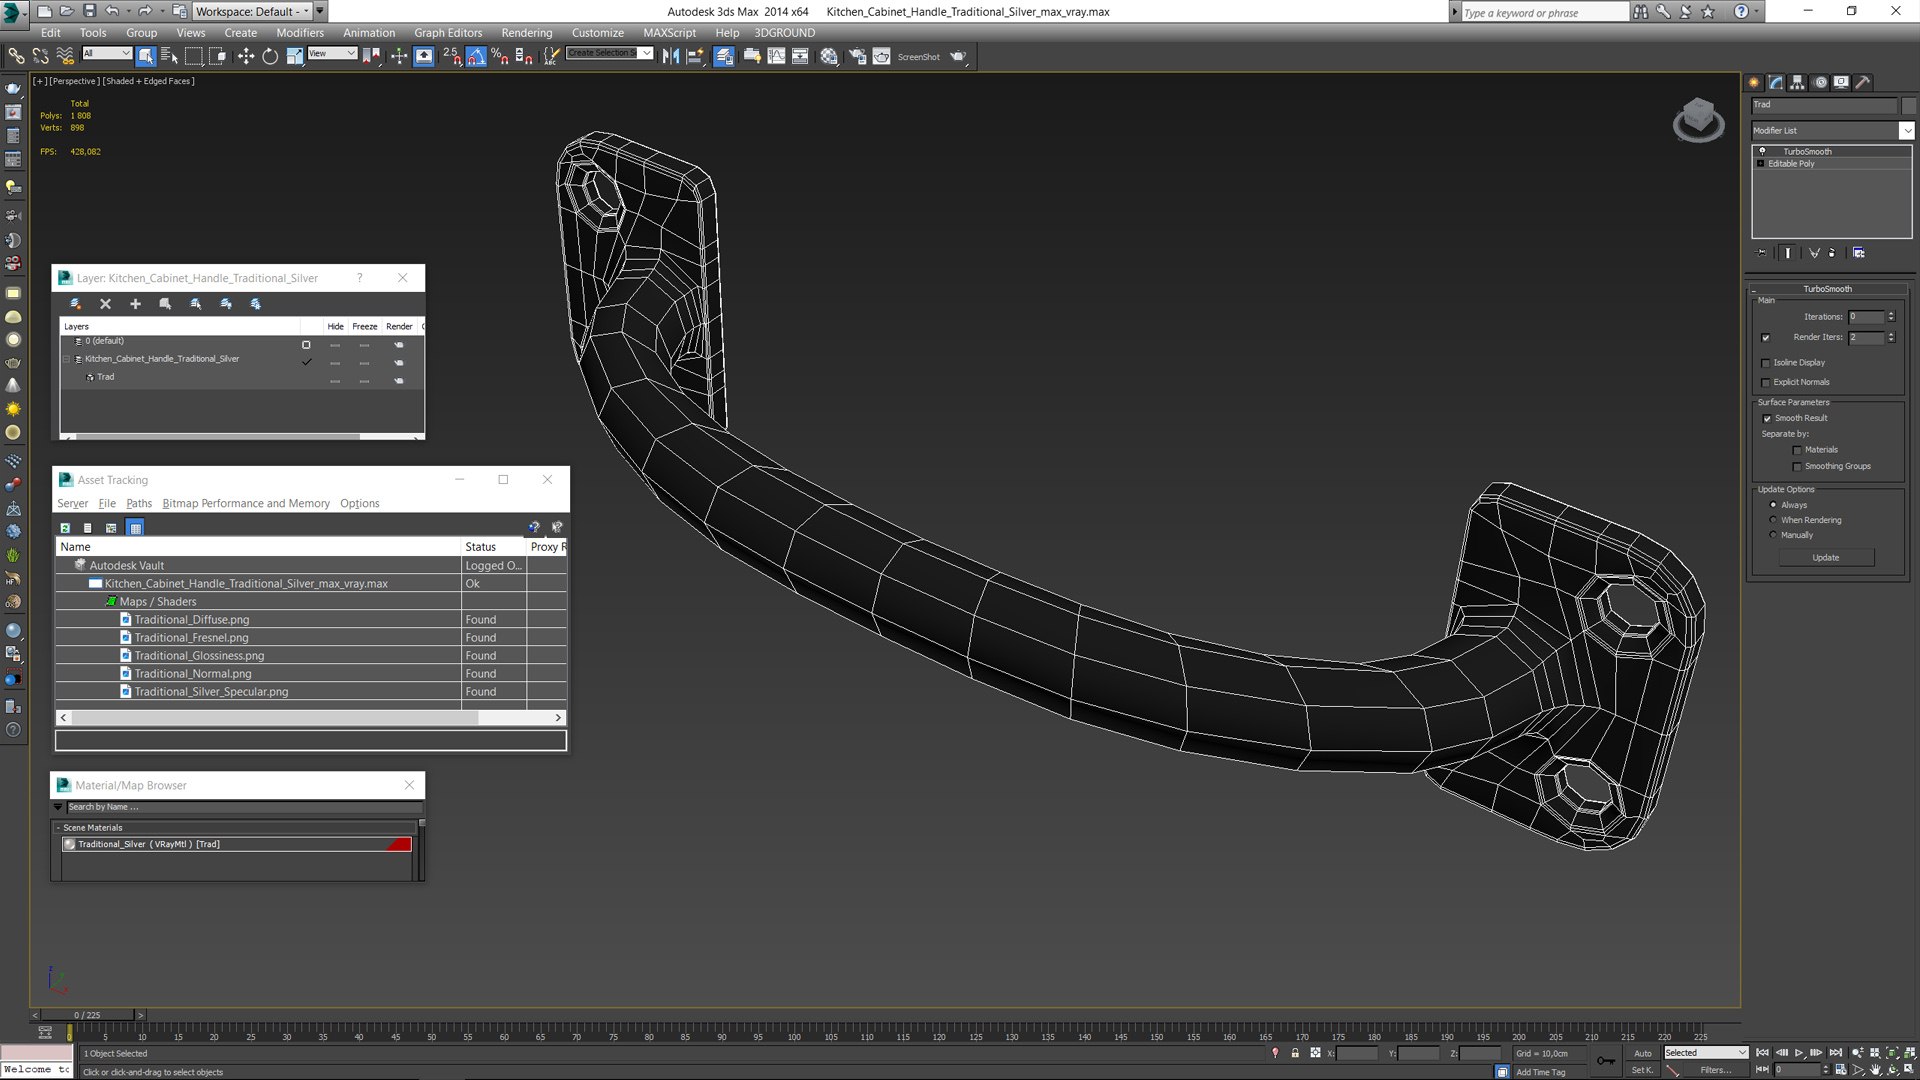Viewport: 1920px width, 1080px height.
Task: Open the Rendering menu
Action: pos(526,32)
